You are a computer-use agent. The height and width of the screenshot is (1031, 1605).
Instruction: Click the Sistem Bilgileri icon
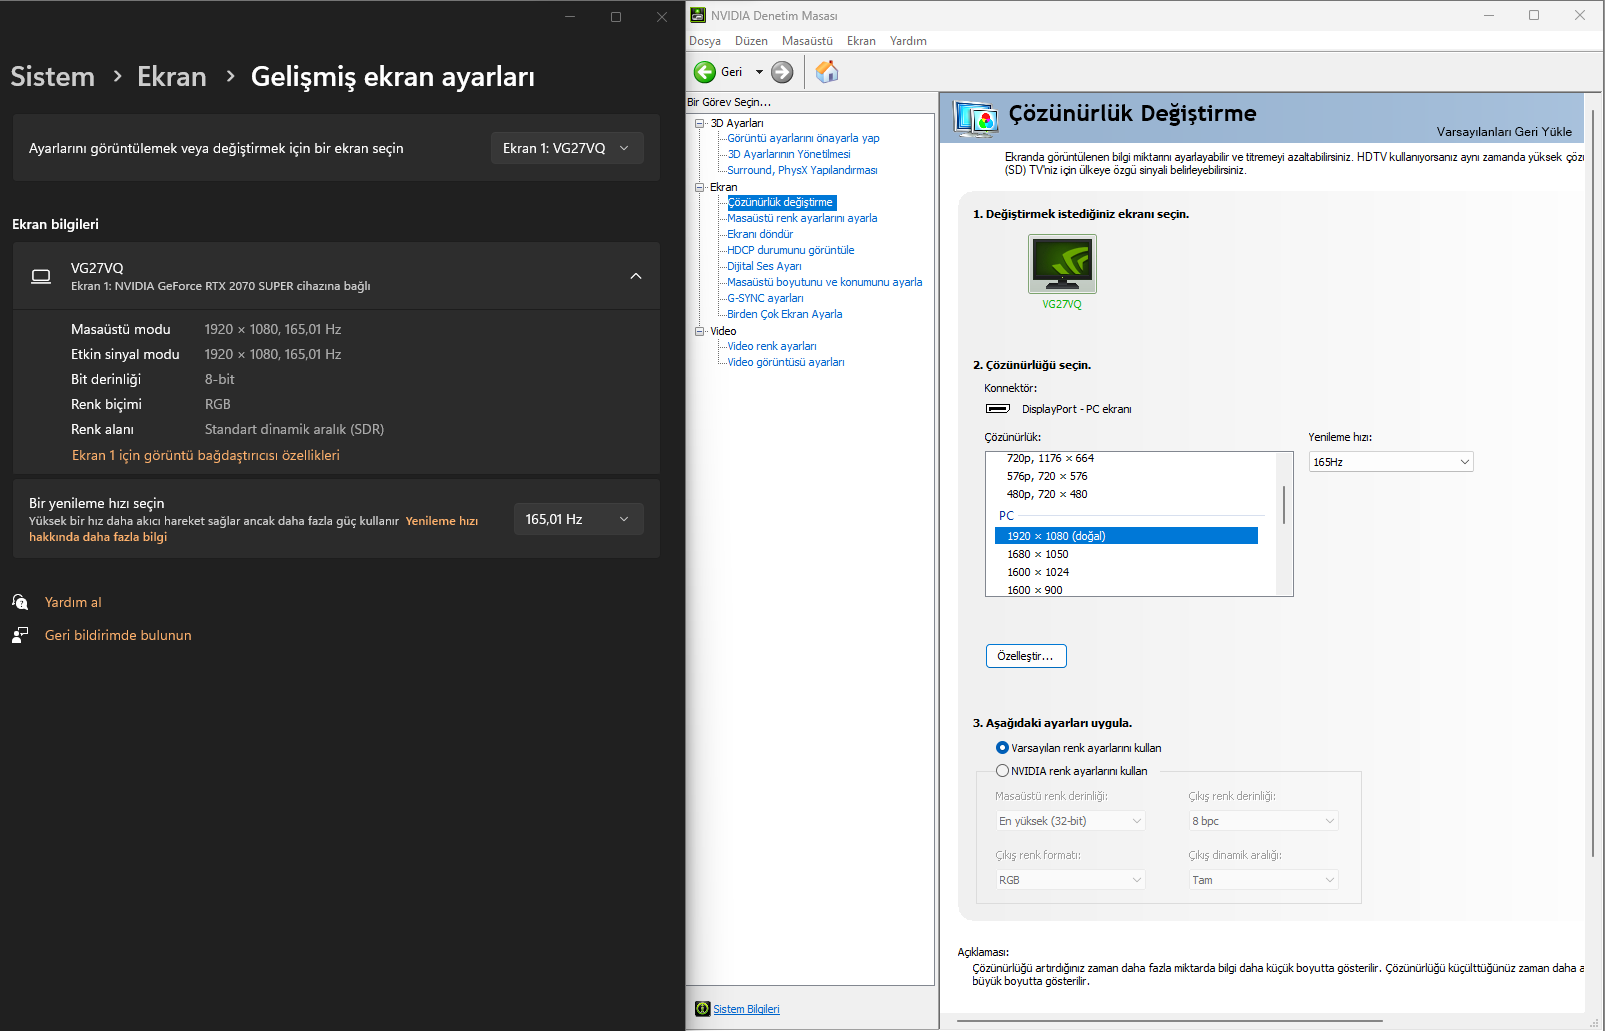tap(702, 1009)
